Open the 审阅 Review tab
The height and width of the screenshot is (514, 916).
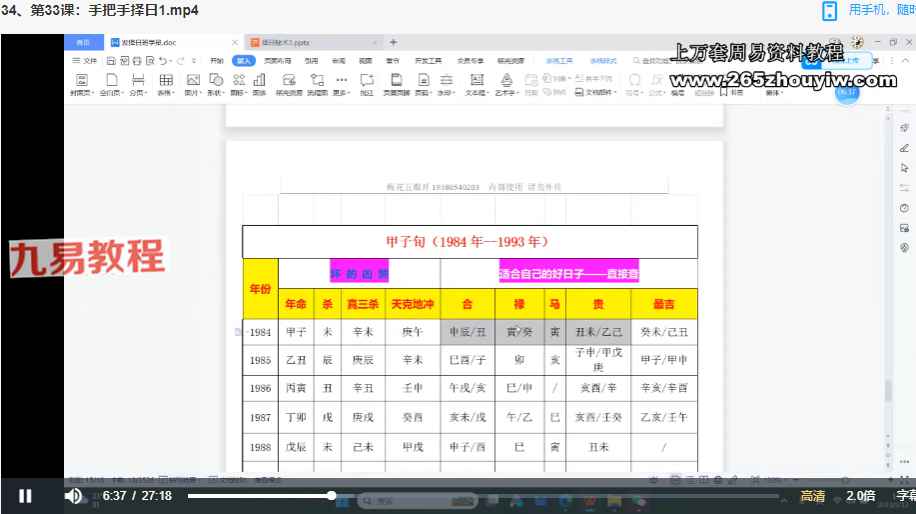coord(339,61)
